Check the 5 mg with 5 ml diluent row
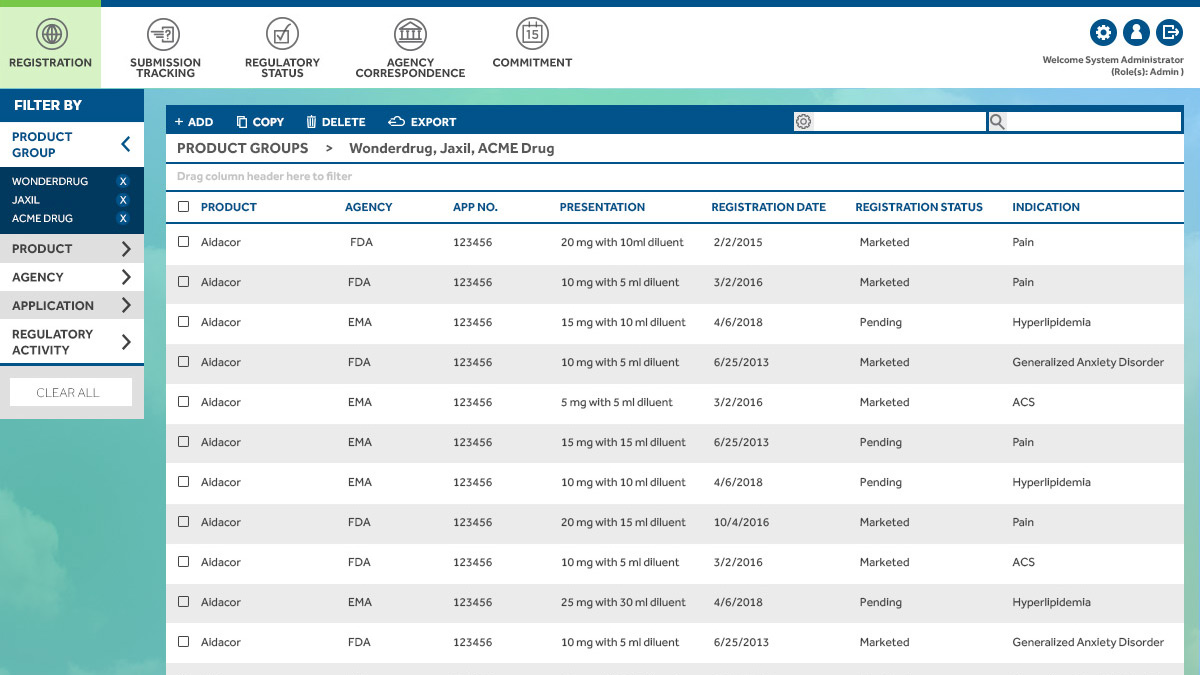The height and width of the screenshot is (675, 1200). click(183, 402)
